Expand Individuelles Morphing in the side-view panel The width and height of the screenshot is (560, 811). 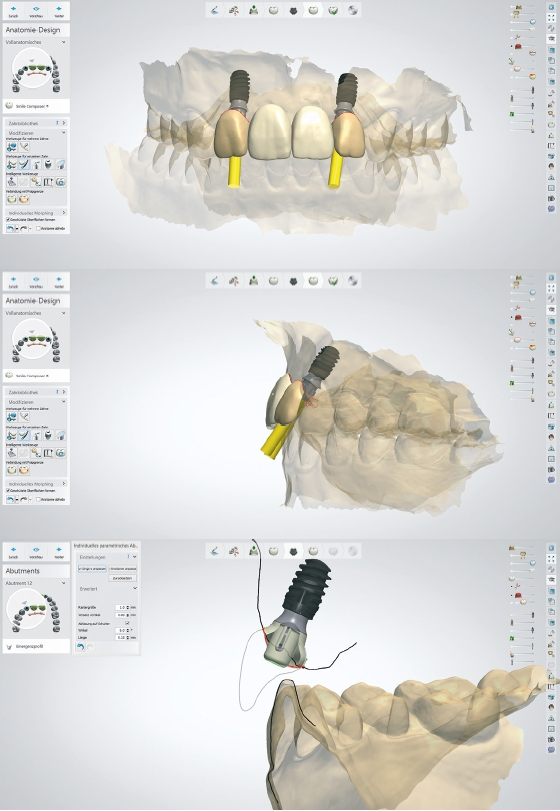click(36, 484)
